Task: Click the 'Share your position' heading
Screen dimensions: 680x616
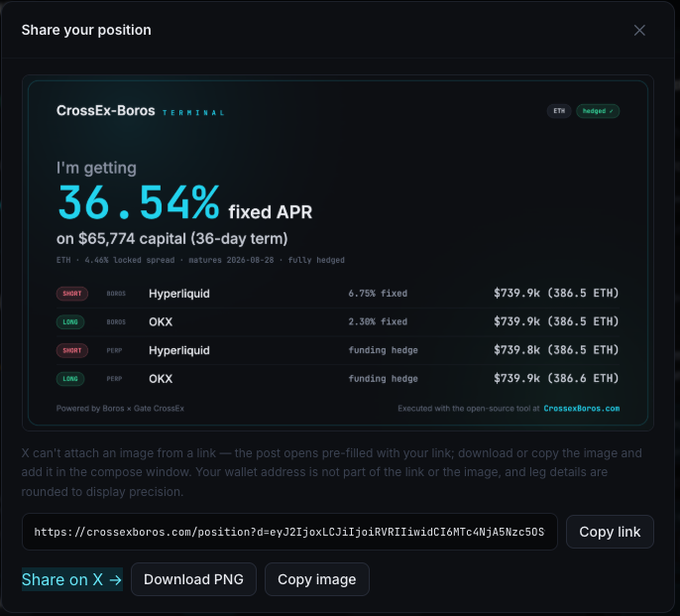Action: pos(86,30)
